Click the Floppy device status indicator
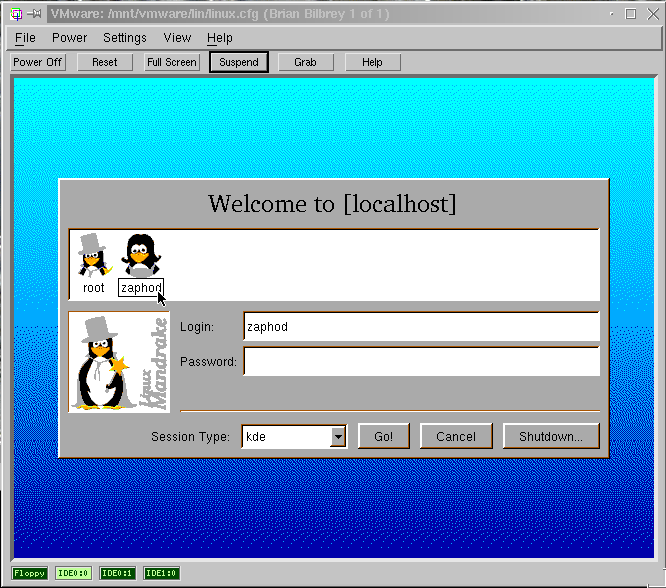 click(30, 573)
